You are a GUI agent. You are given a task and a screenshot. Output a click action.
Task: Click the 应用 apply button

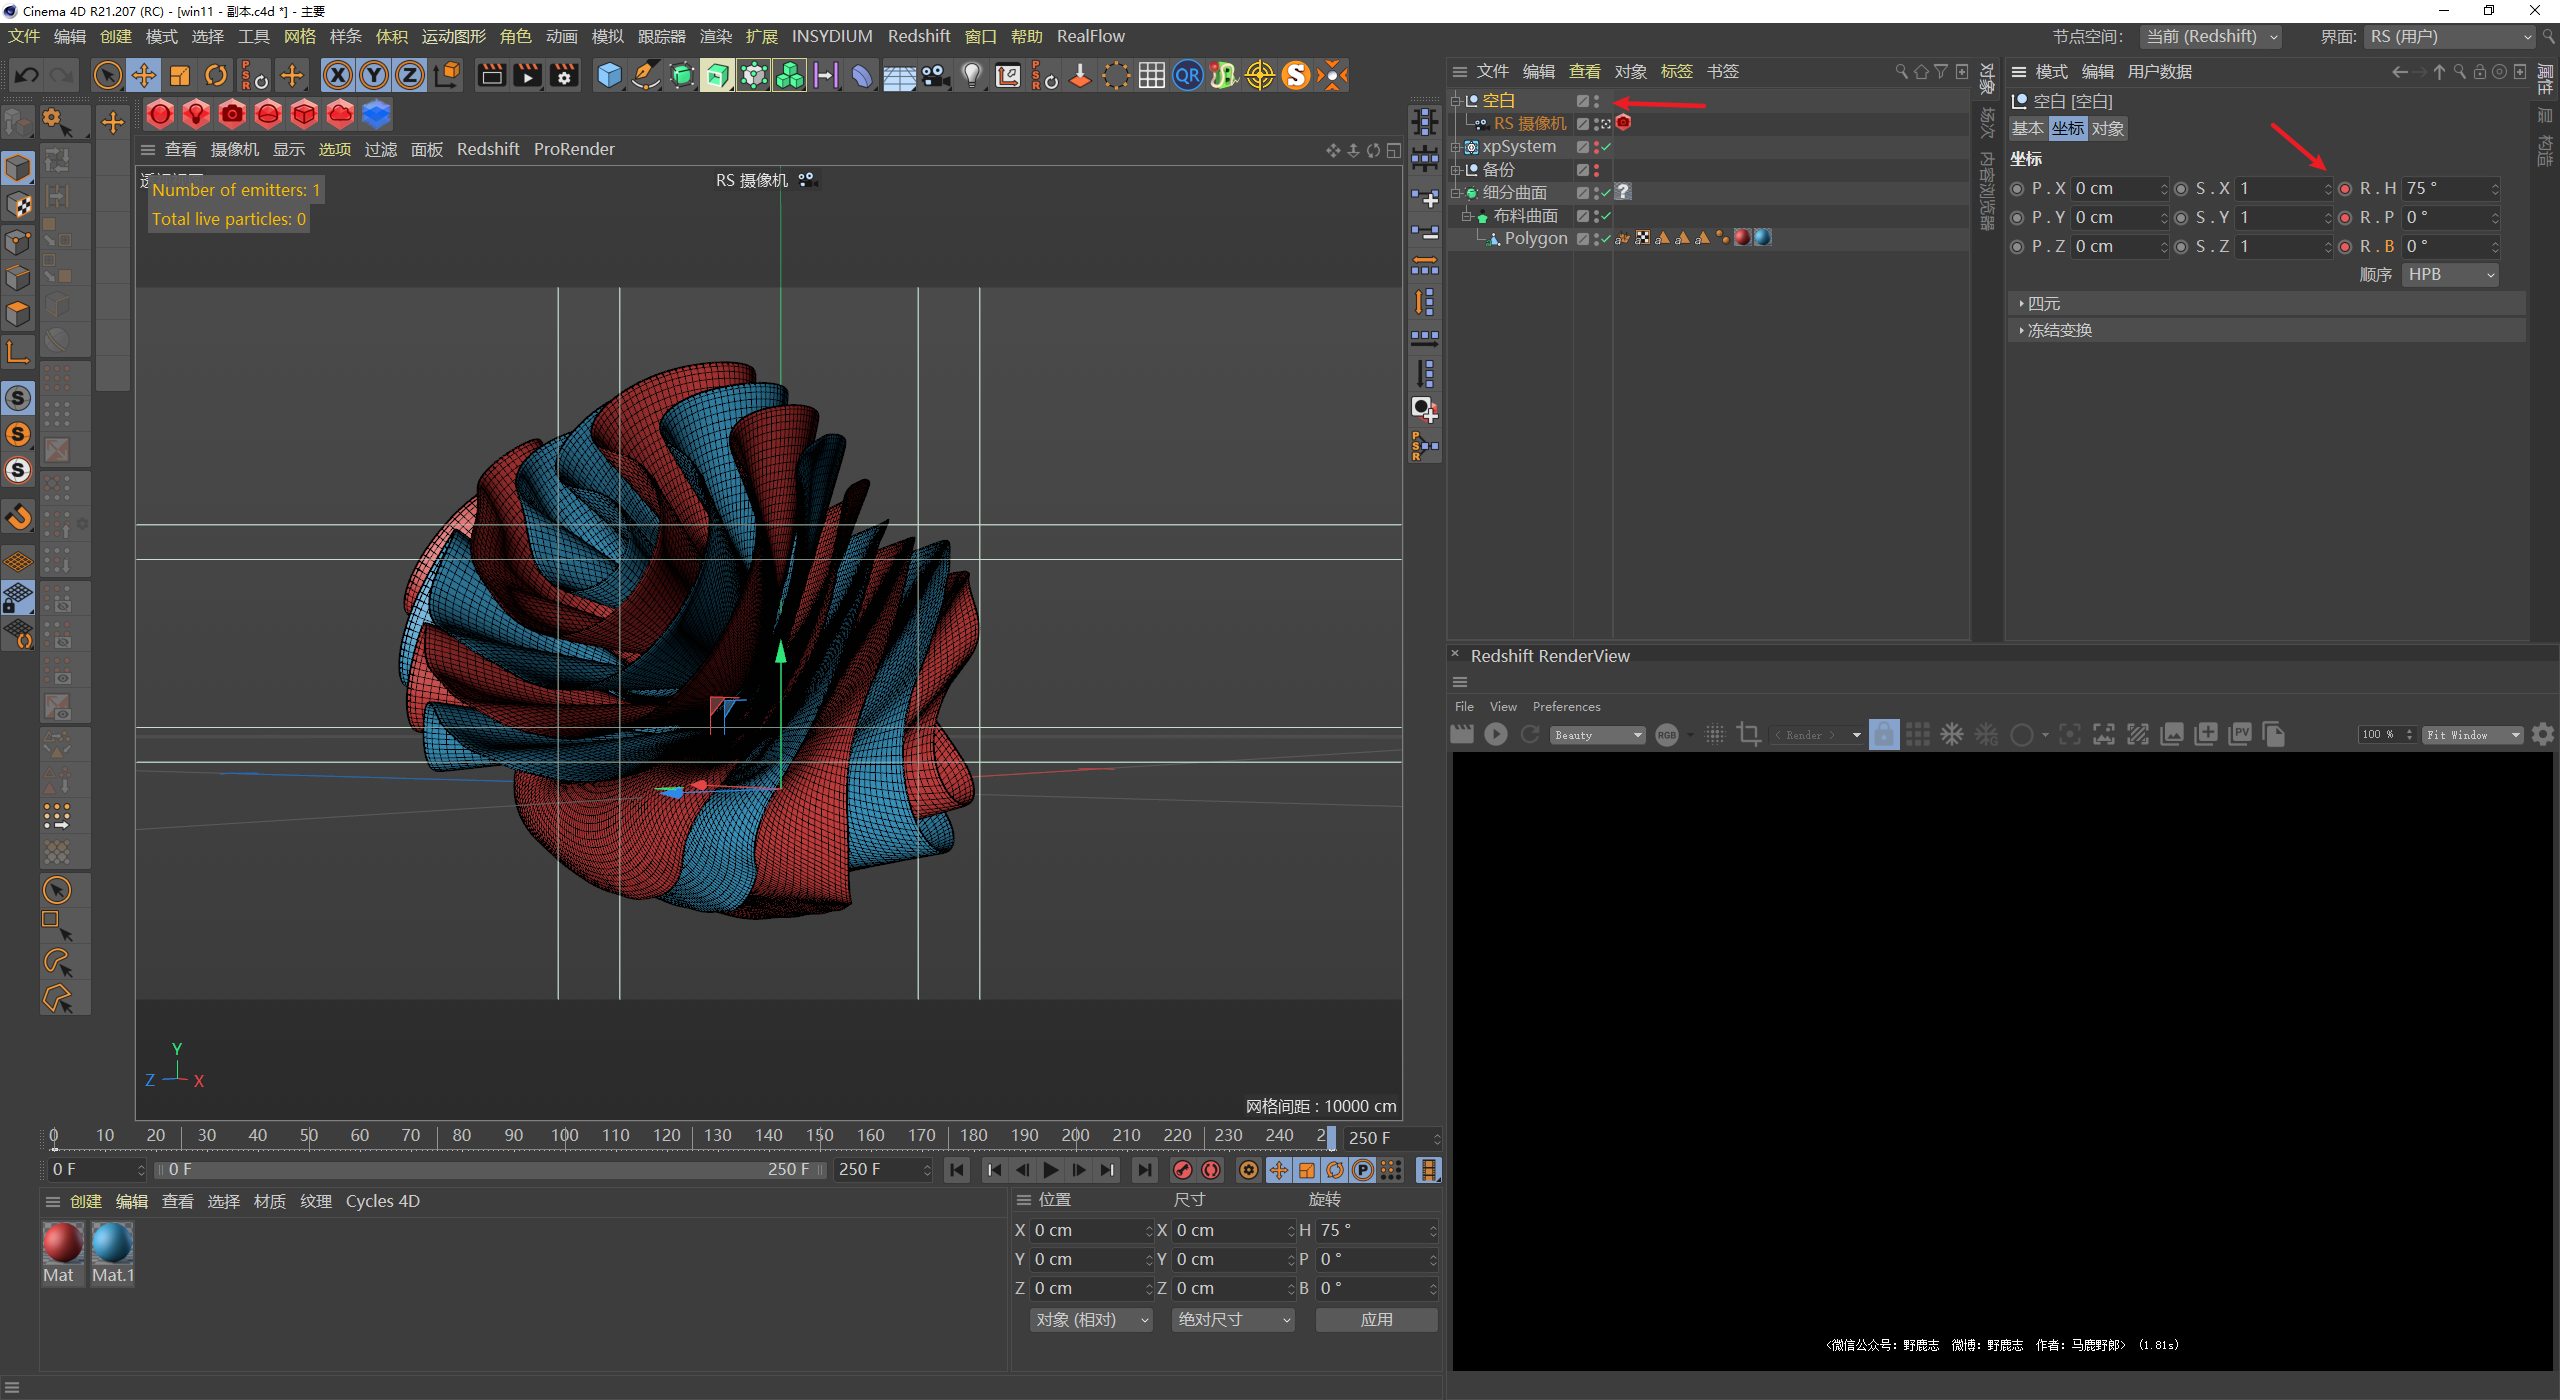point(1376,1320)
